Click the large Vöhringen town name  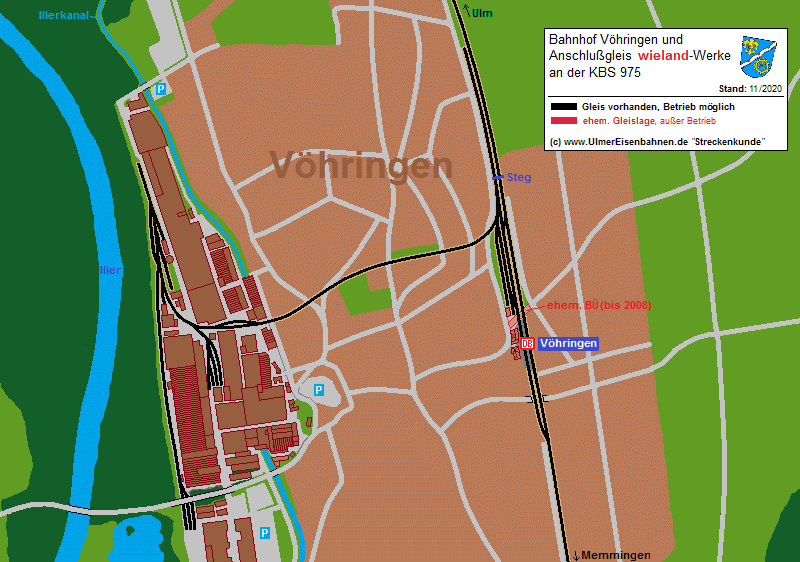[360, 166]
